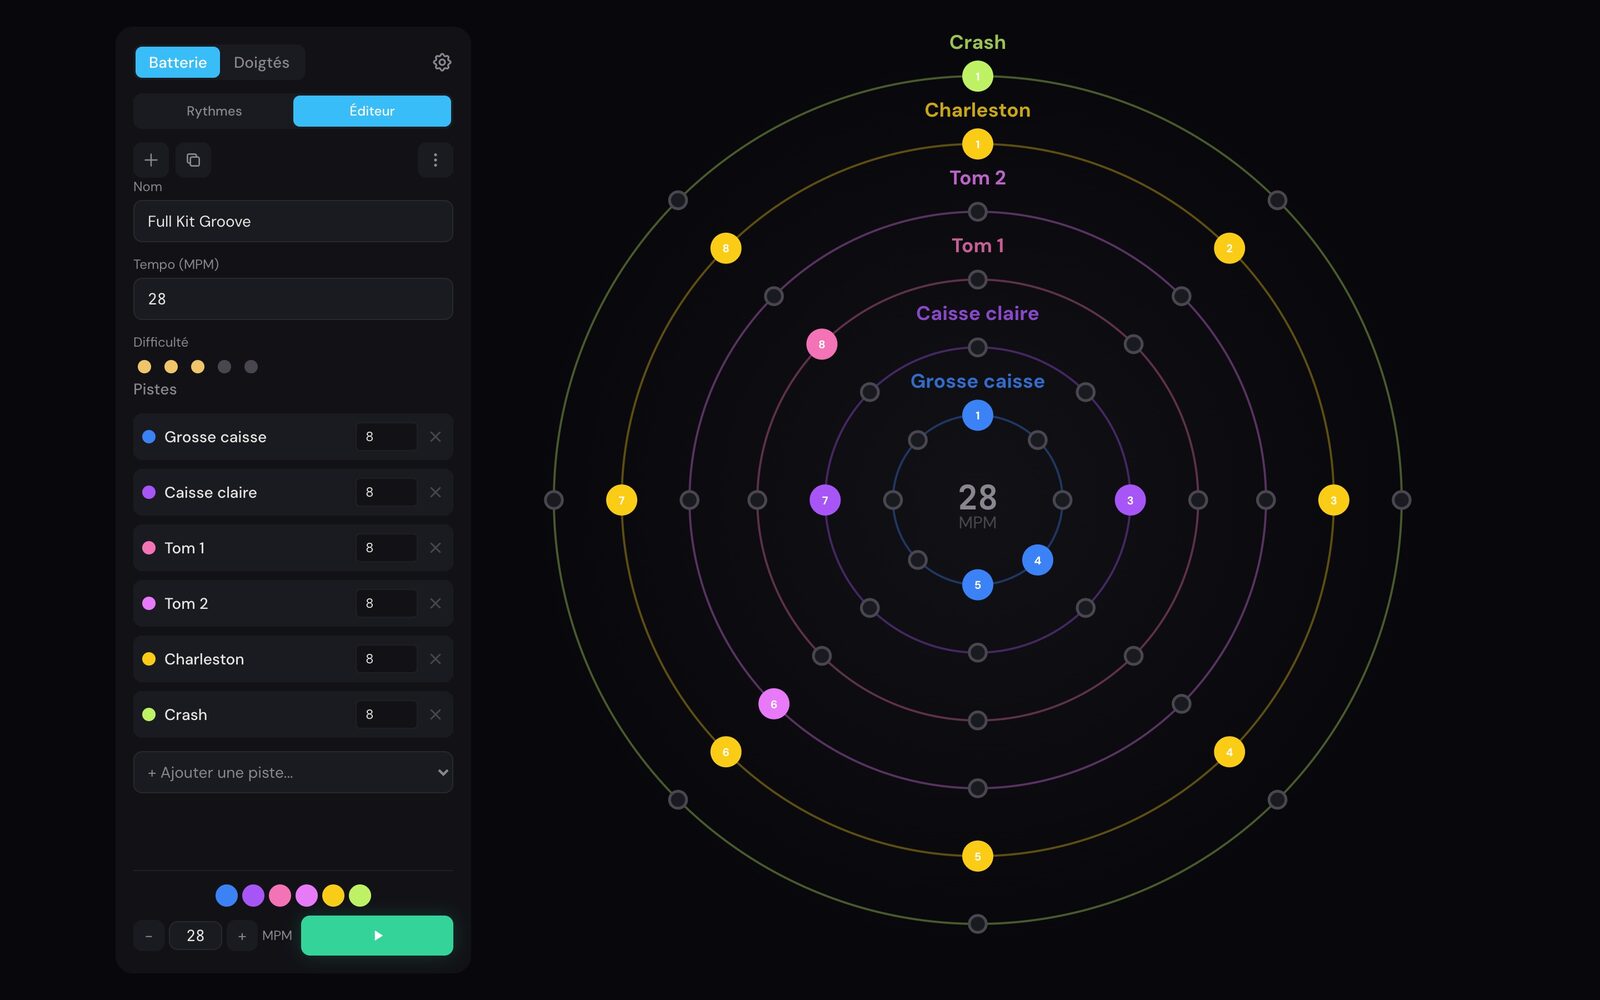
Task: Remove the Tom 1 track
Action: click(435, 548)
